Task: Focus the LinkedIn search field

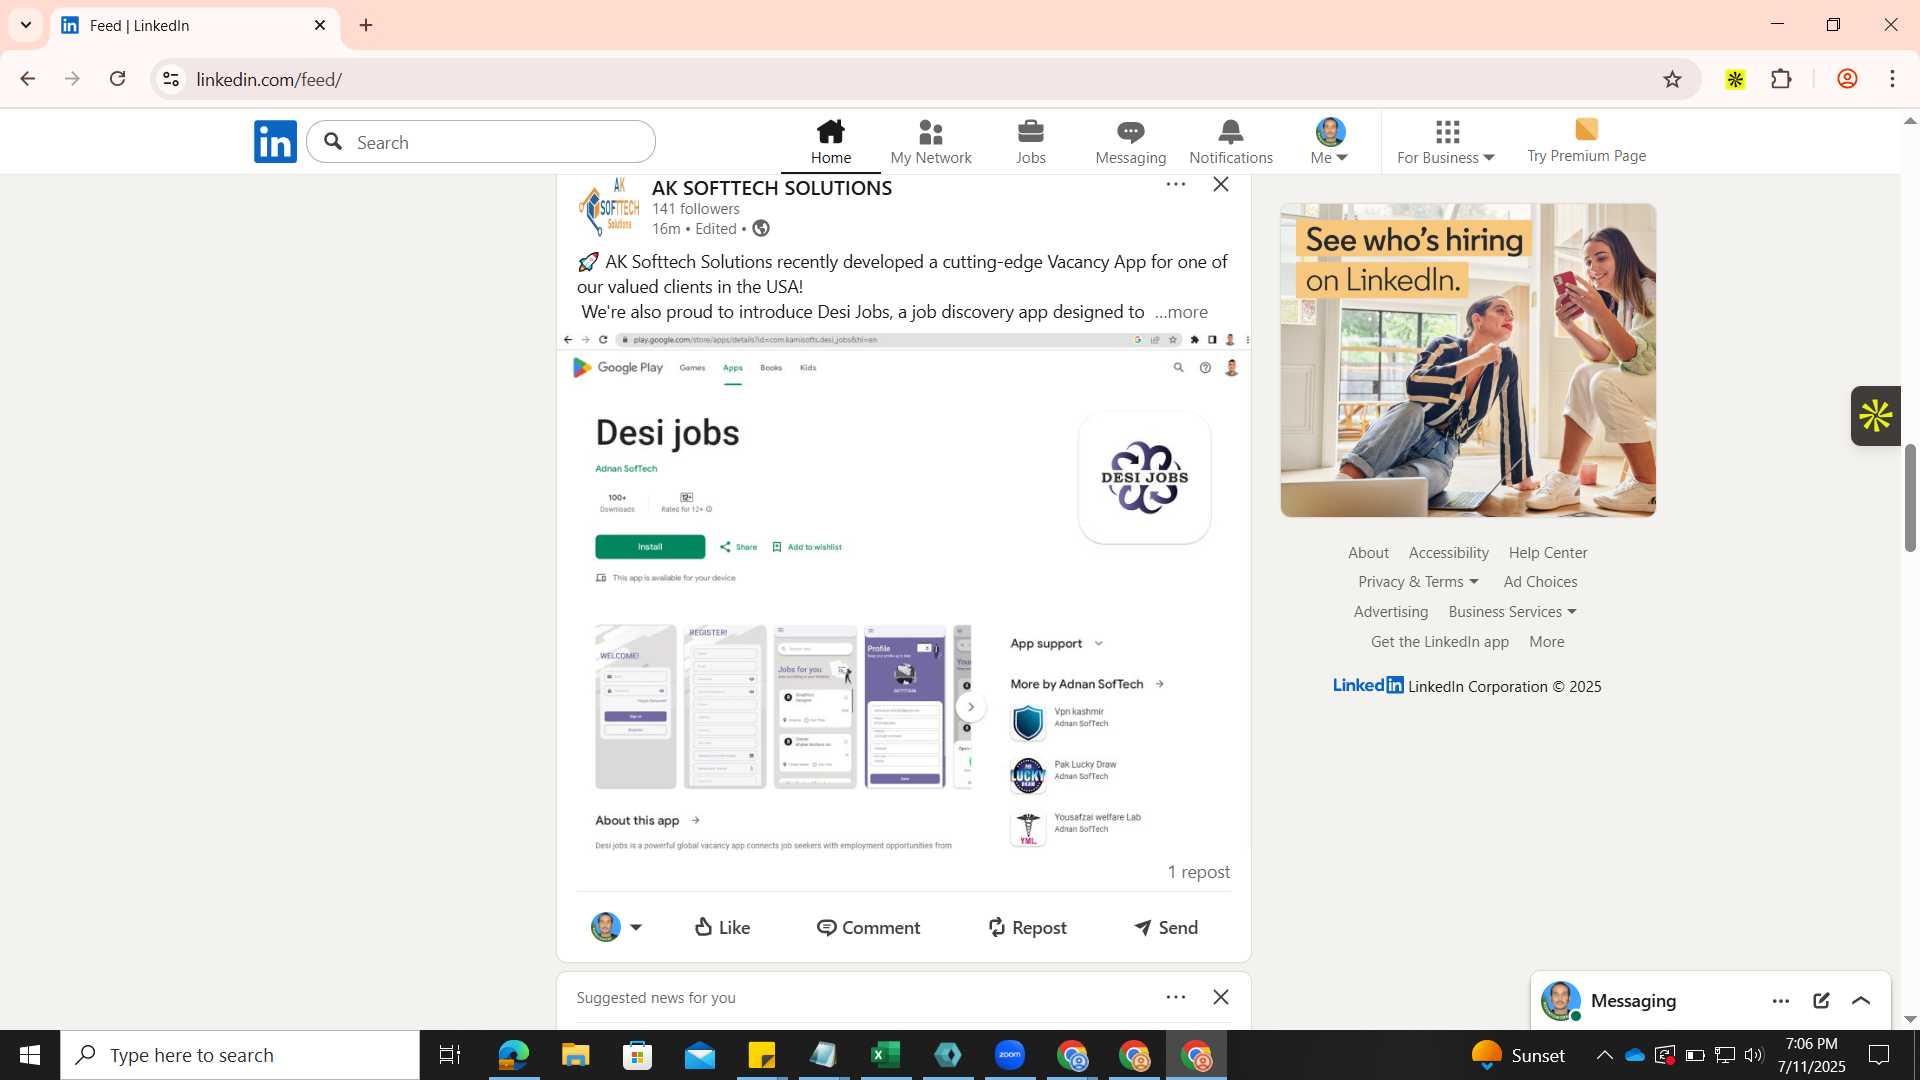Action: tap(481, 142)
